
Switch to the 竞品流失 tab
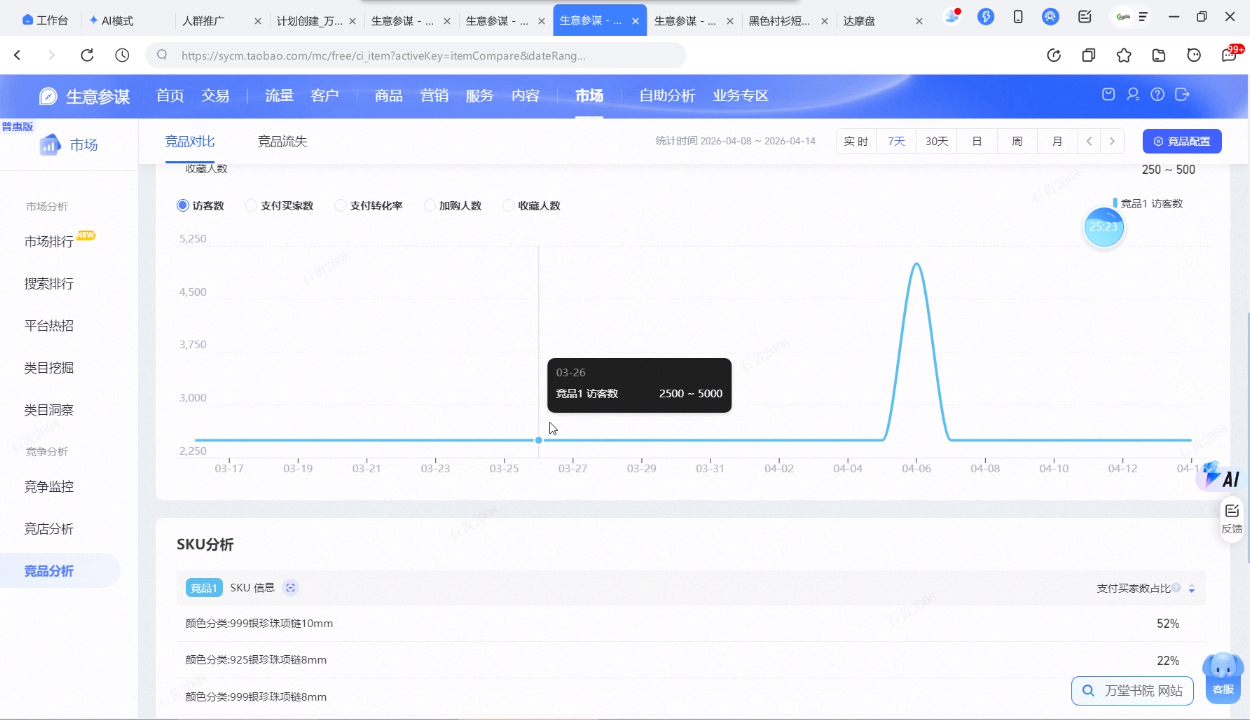coord(282,141)
